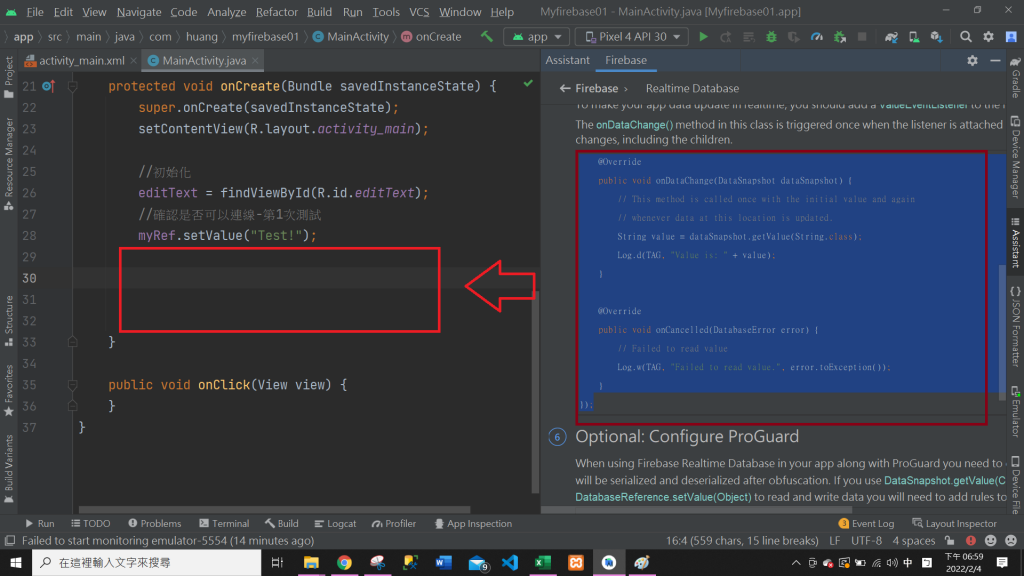Open the SDK Manager icon

point(936,37)
